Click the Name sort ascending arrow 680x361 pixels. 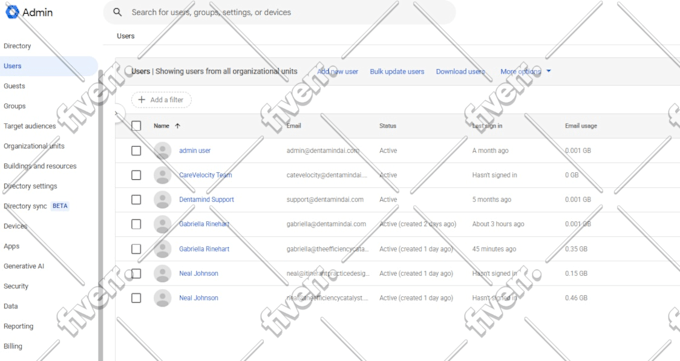[177, 126]
